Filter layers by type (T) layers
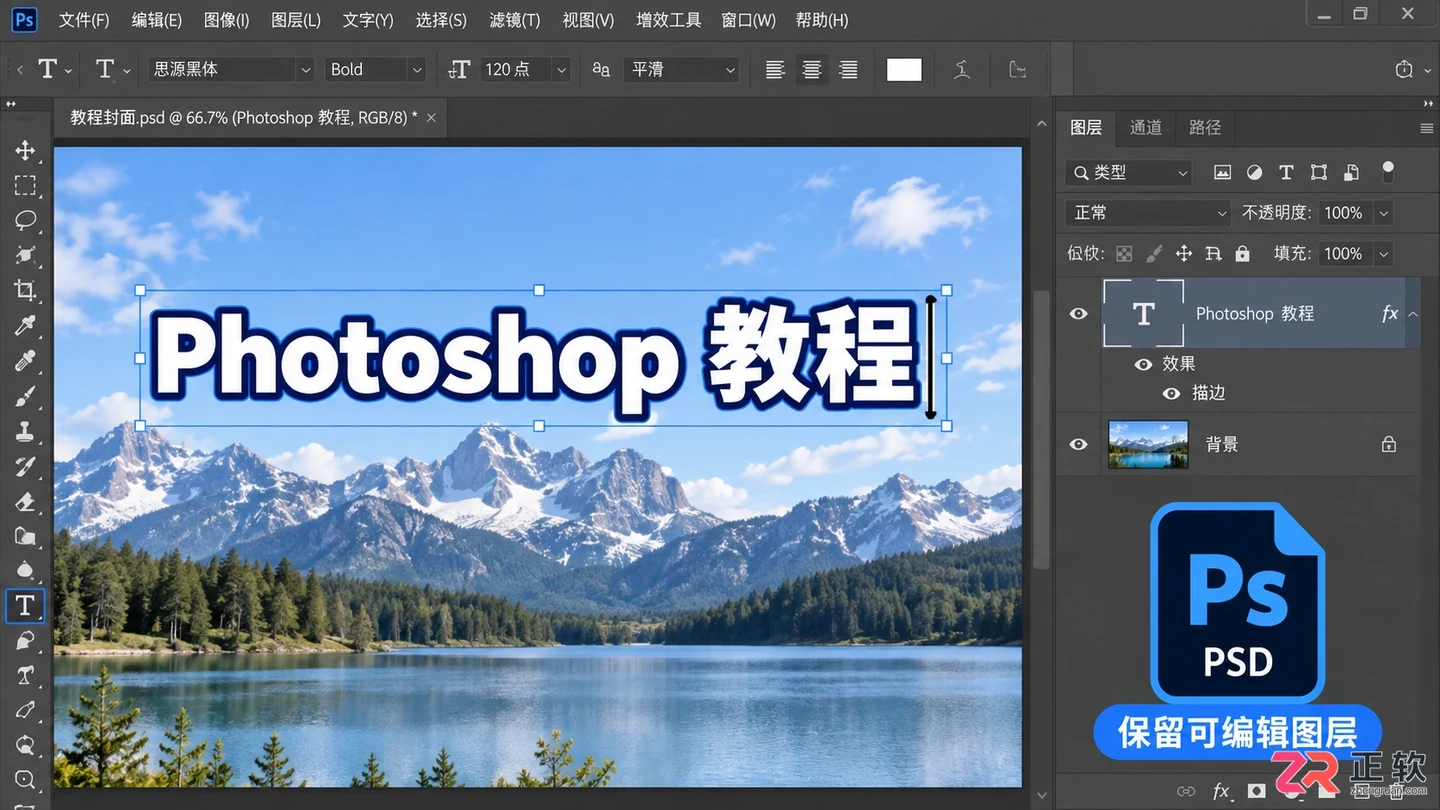Screen dimensions: 1440x810 click(1286, 172)
